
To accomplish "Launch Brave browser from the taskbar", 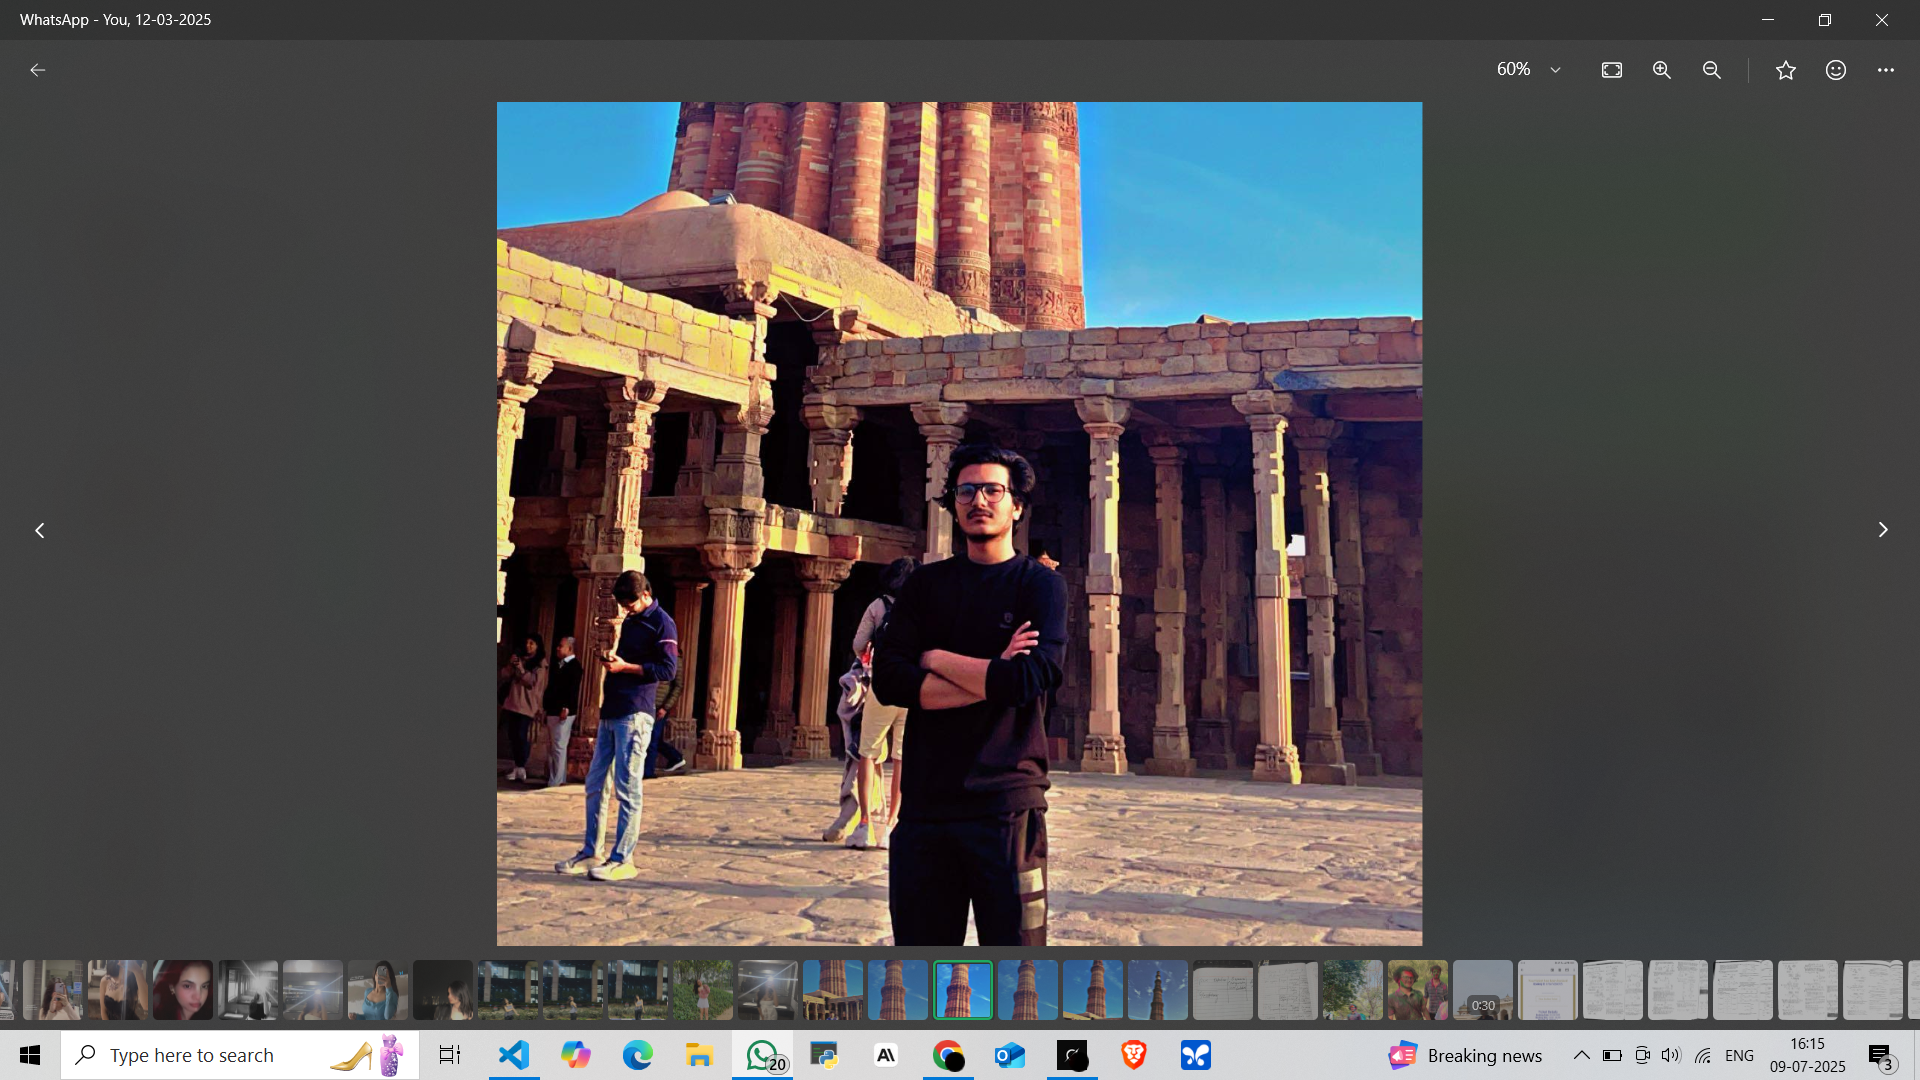I will [x=1134, y=1055].
